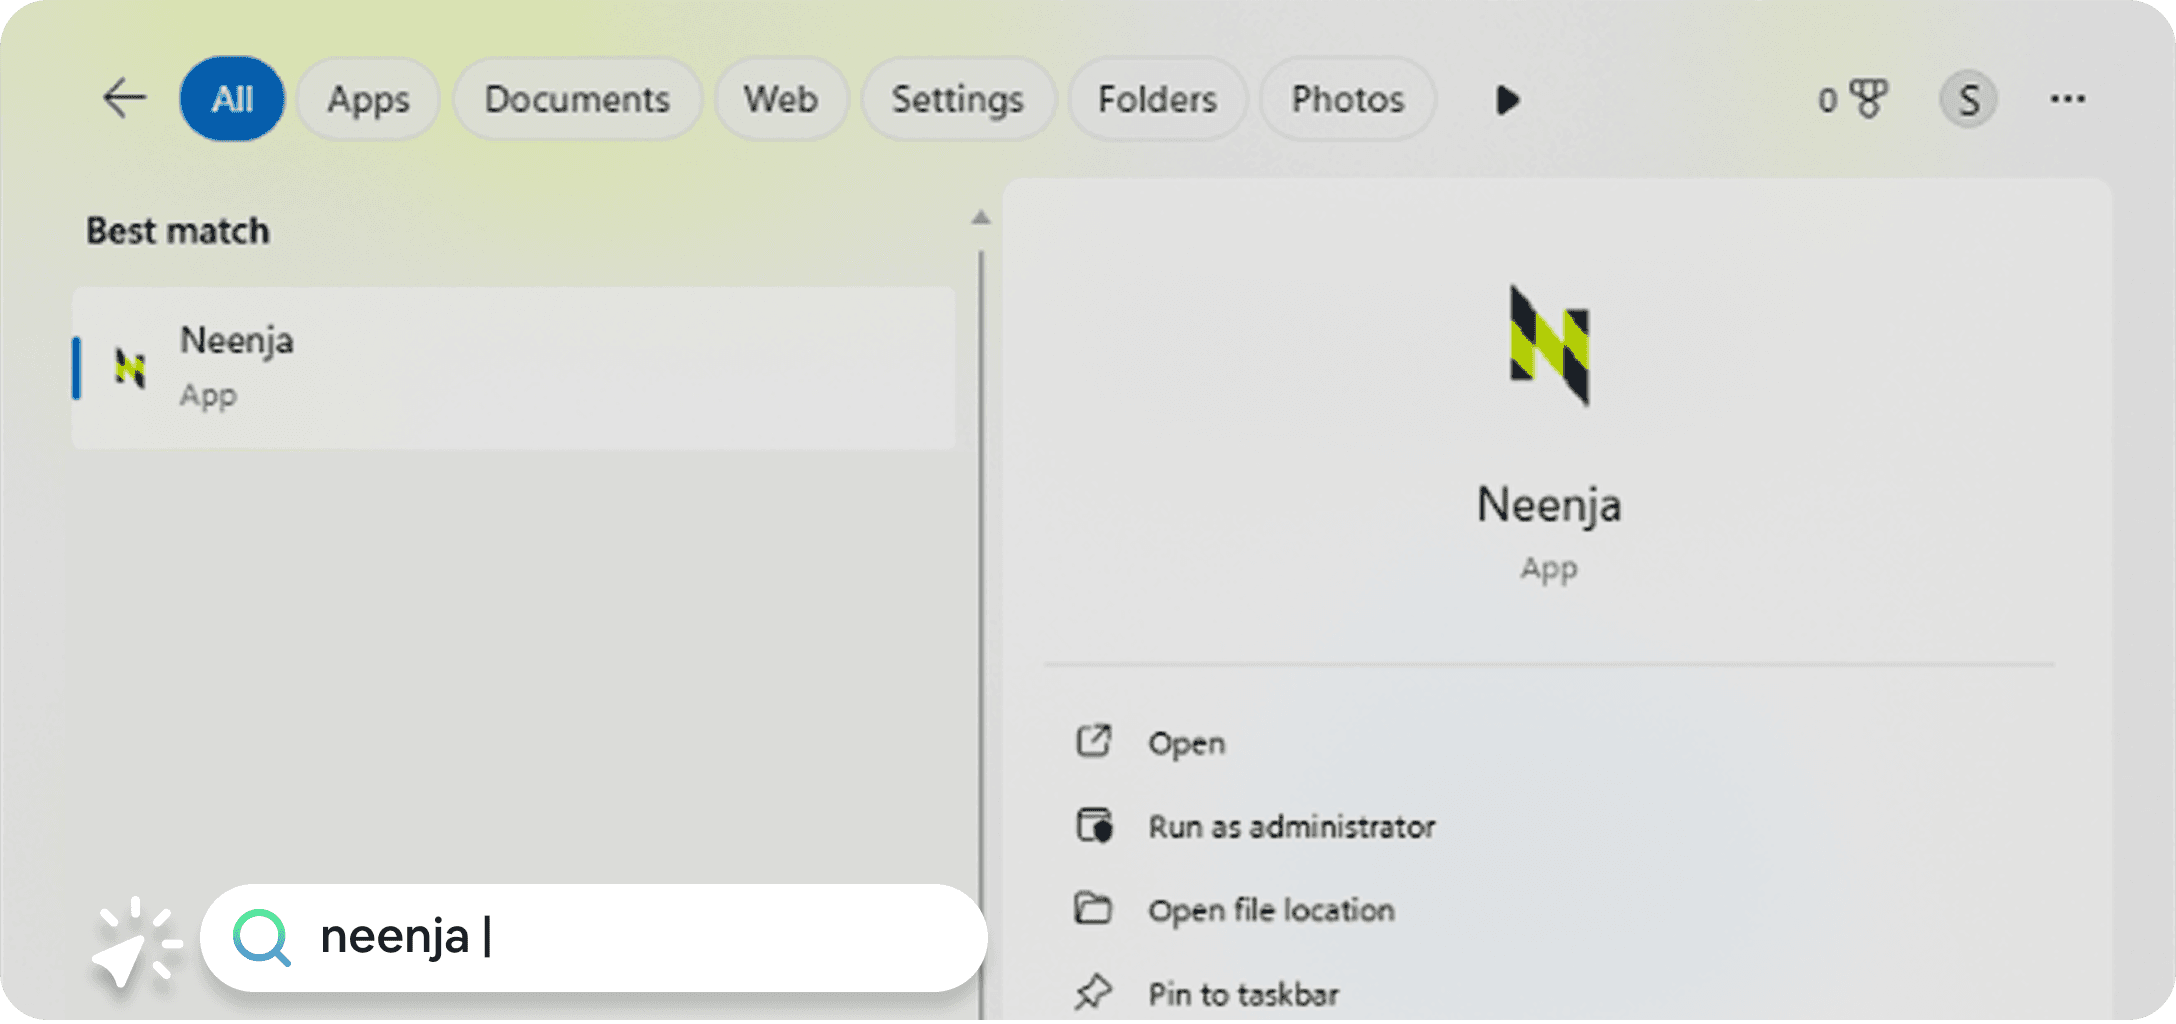Switch to the Web filter tab
This screenshot has width=2176, height=1024.
pyautogui.click(x=780, y=99)
